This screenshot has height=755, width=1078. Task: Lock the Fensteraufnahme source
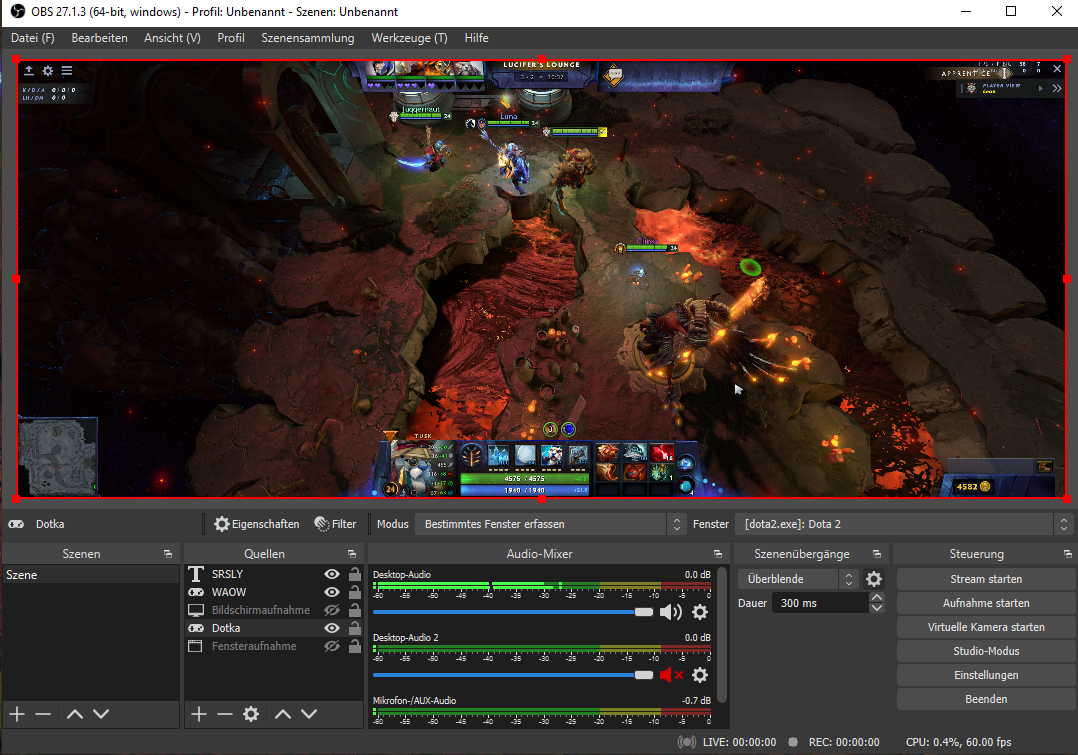pos(355,646)
